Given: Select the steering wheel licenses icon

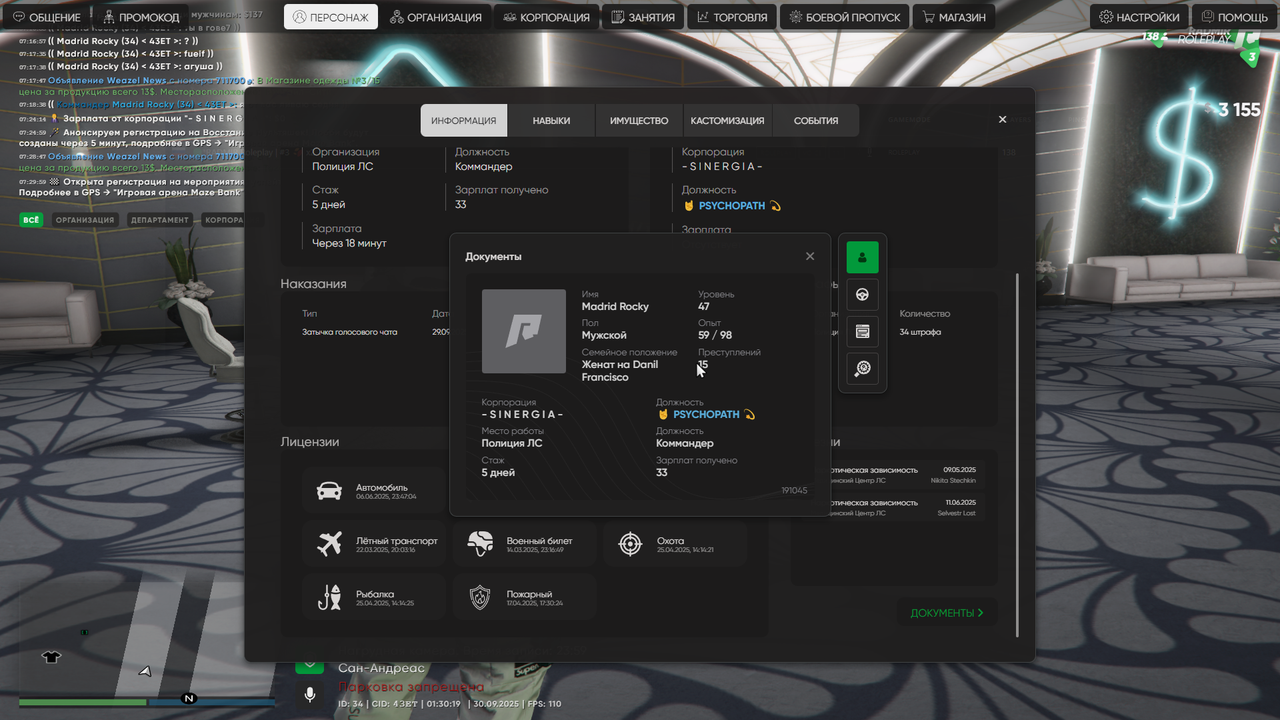Looking at the screenshot, I should pyautogui.click(x=863, y=294).
